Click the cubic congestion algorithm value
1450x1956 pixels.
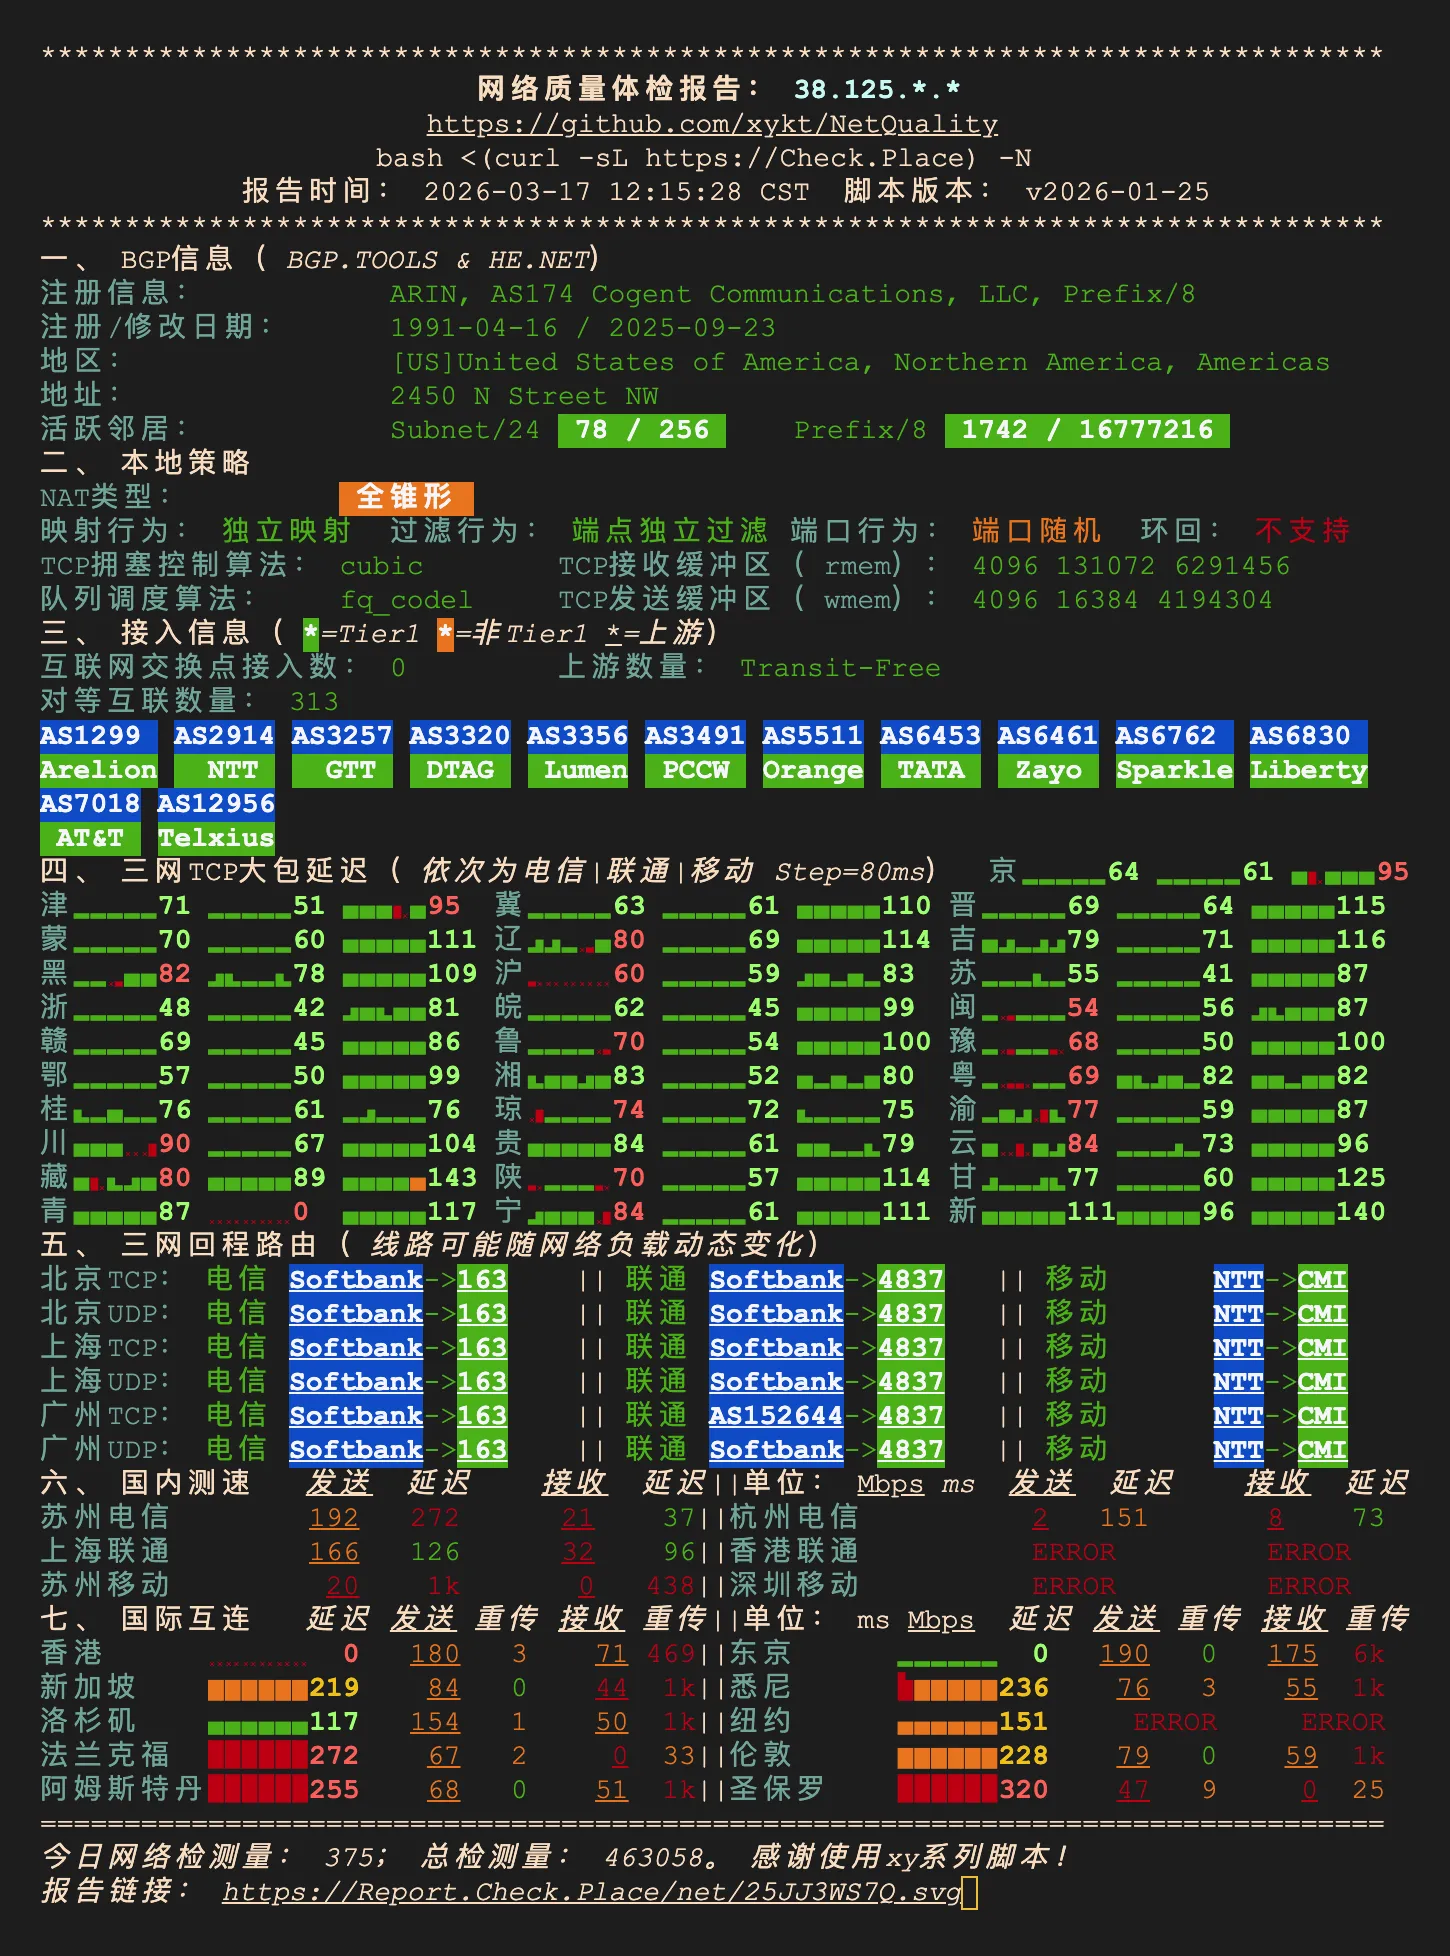pyautogui.click(x=381, y=566)
